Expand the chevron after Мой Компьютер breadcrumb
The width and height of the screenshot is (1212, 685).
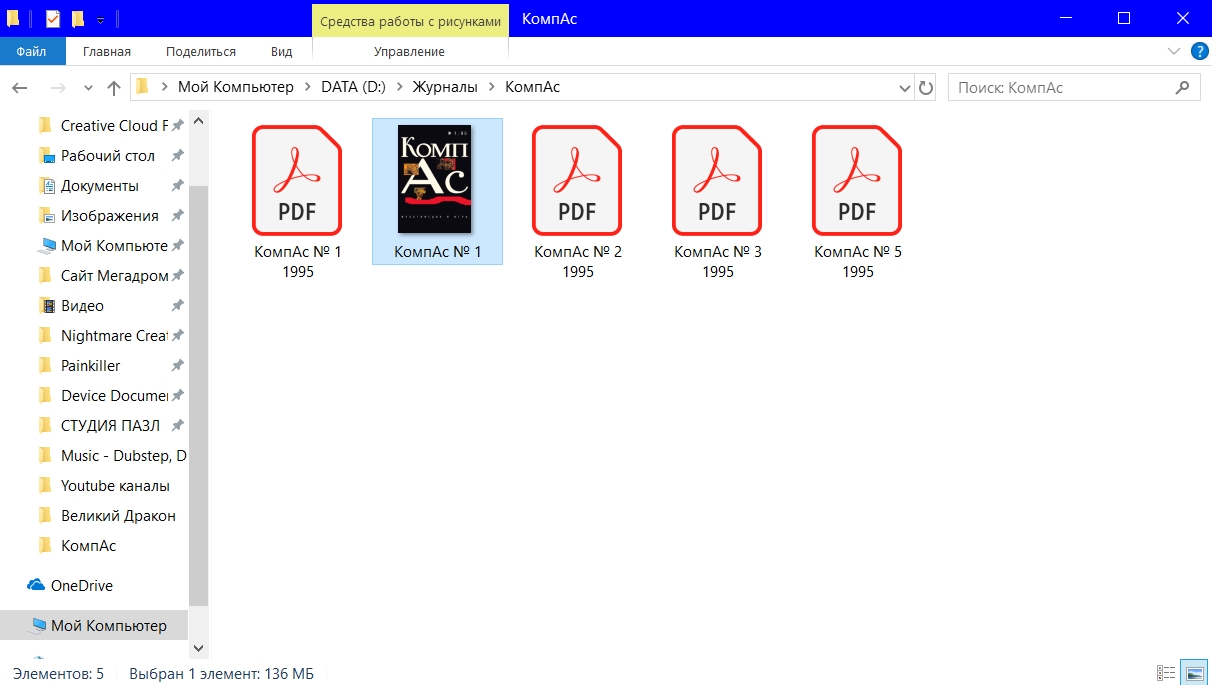pos(307,87)
